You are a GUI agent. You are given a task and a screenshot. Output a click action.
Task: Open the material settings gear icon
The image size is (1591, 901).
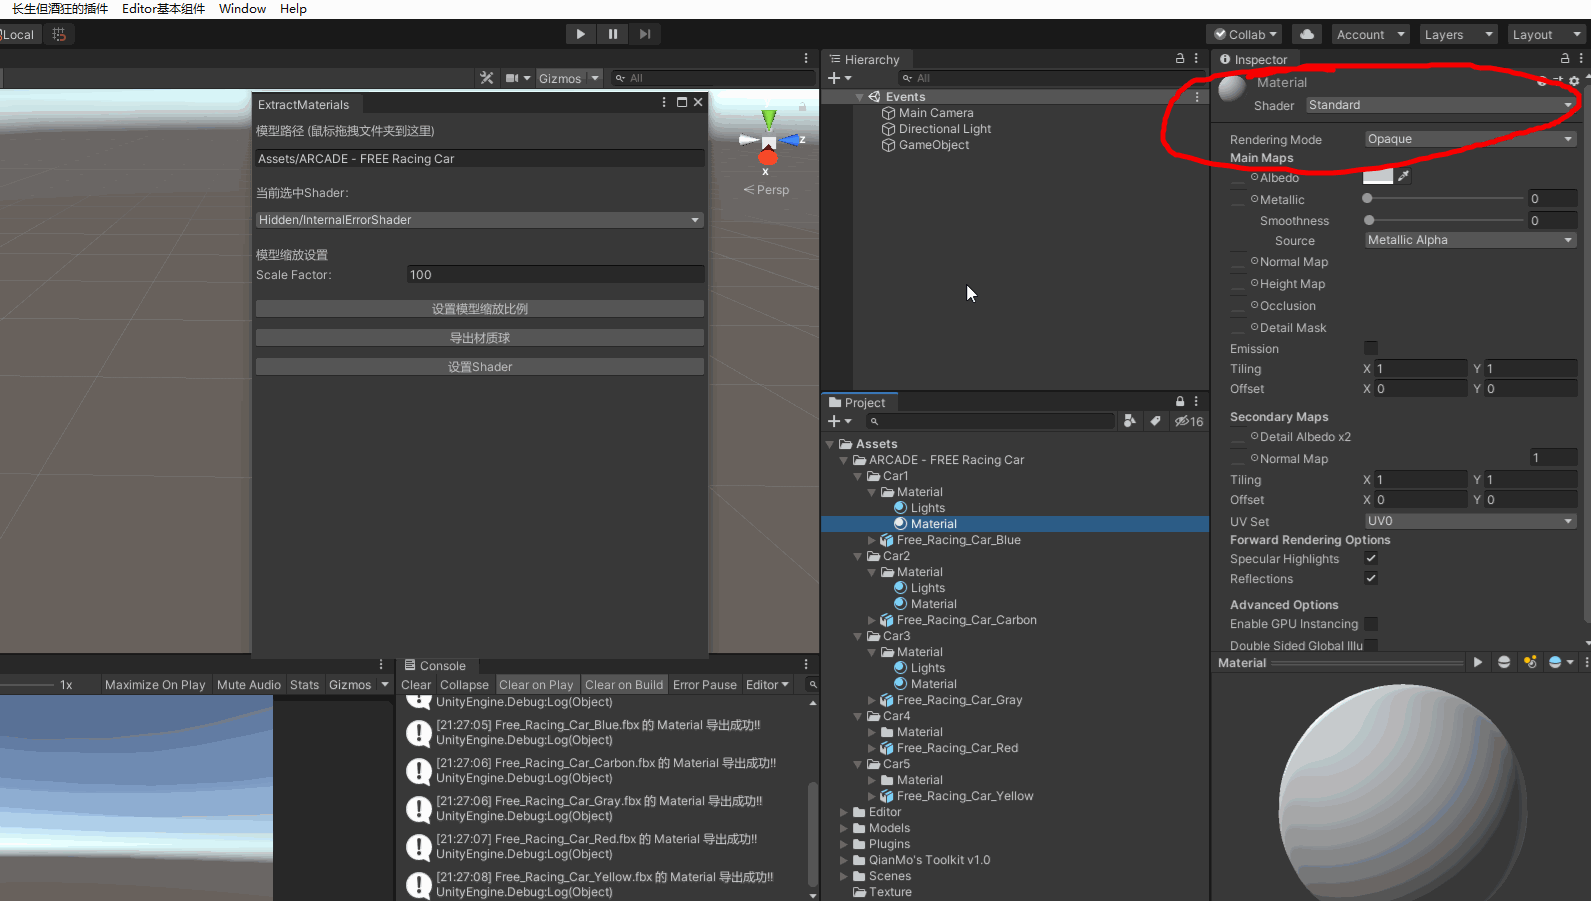point(1574,81)
